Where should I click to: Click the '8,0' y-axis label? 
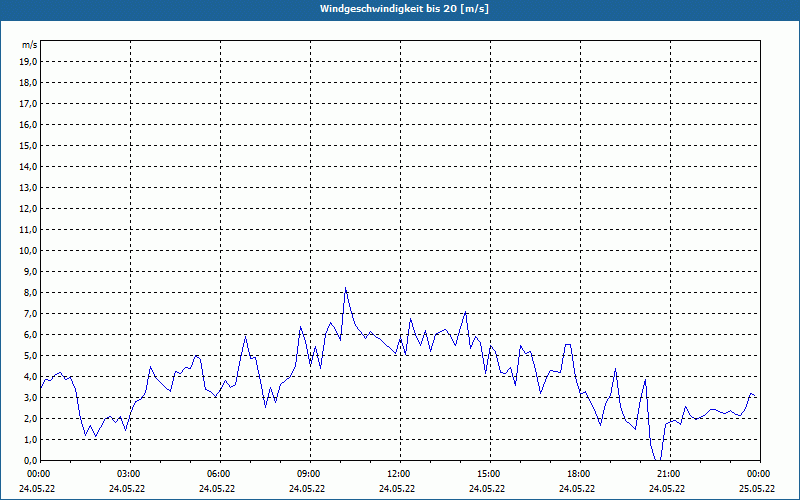tap(30, 292)
